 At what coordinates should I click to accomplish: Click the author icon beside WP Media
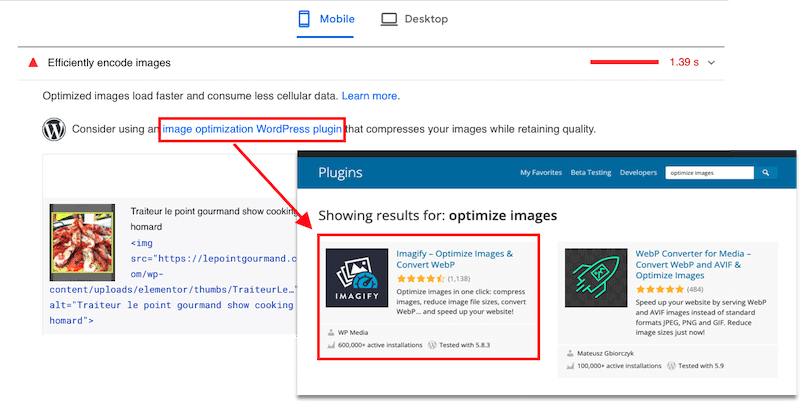[332, 333]
